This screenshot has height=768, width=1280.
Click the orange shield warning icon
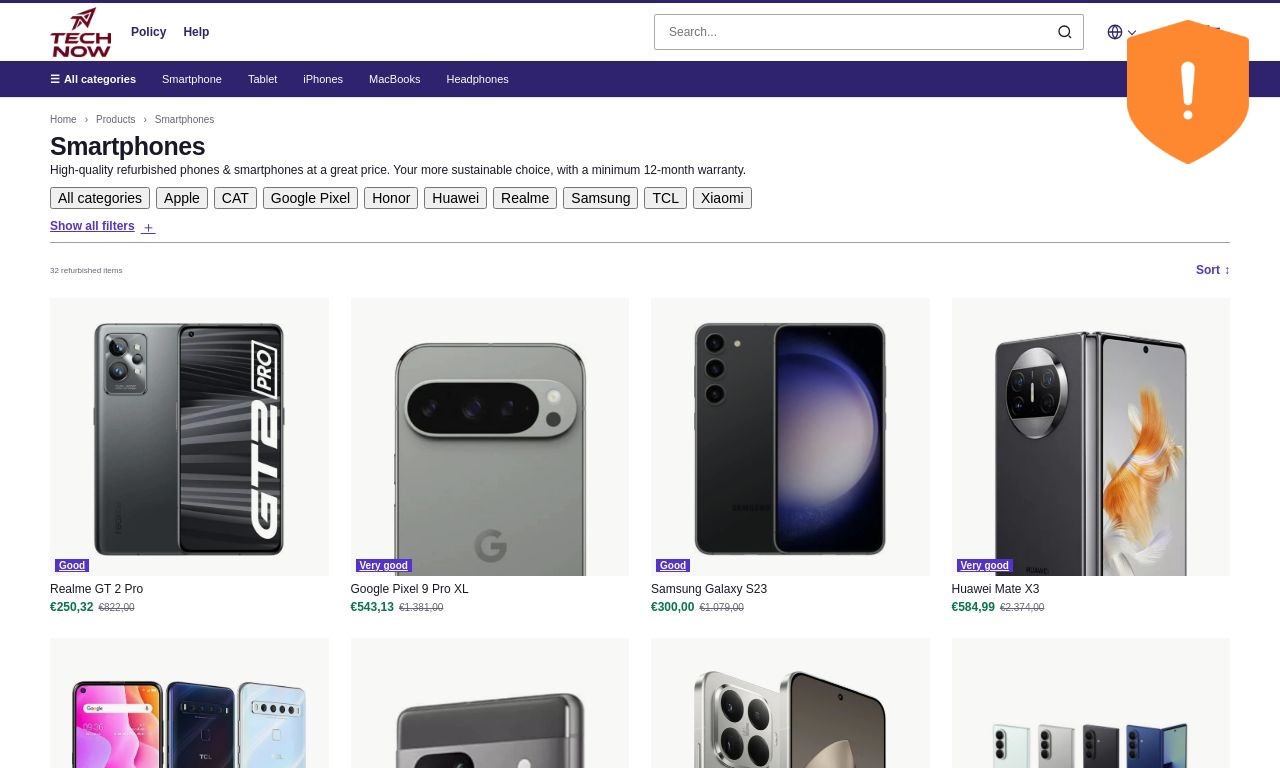click(1188, 92)
